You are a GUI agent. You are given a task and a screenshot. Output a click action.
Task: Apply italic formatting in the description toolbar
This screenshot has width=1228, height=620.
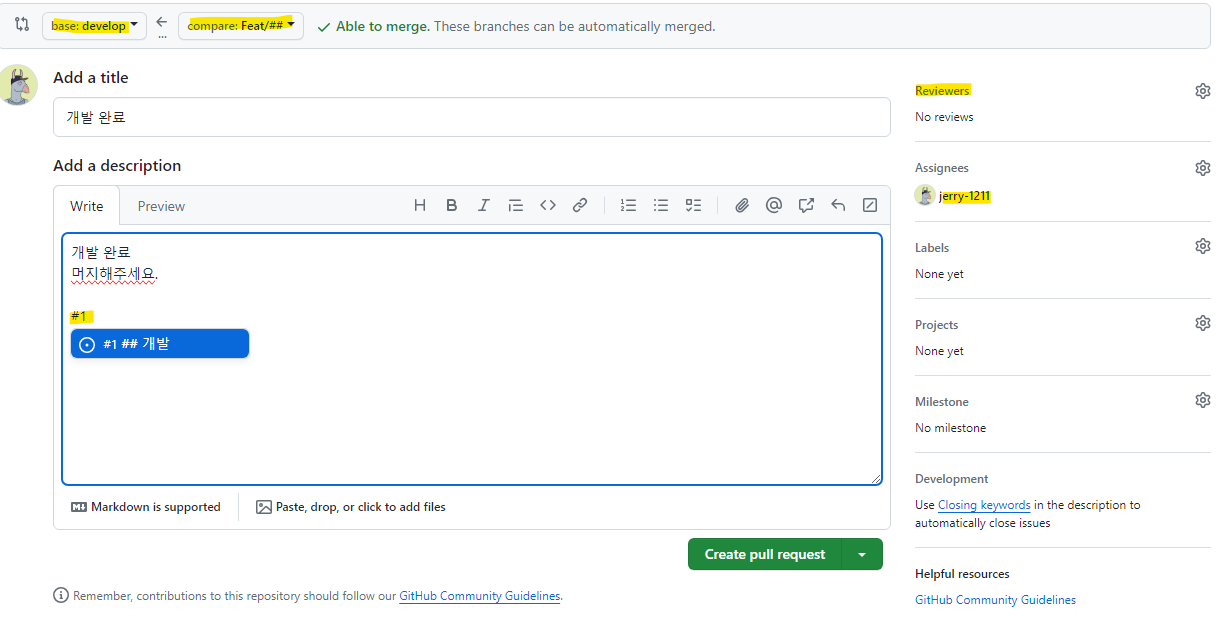click(484, 205)
